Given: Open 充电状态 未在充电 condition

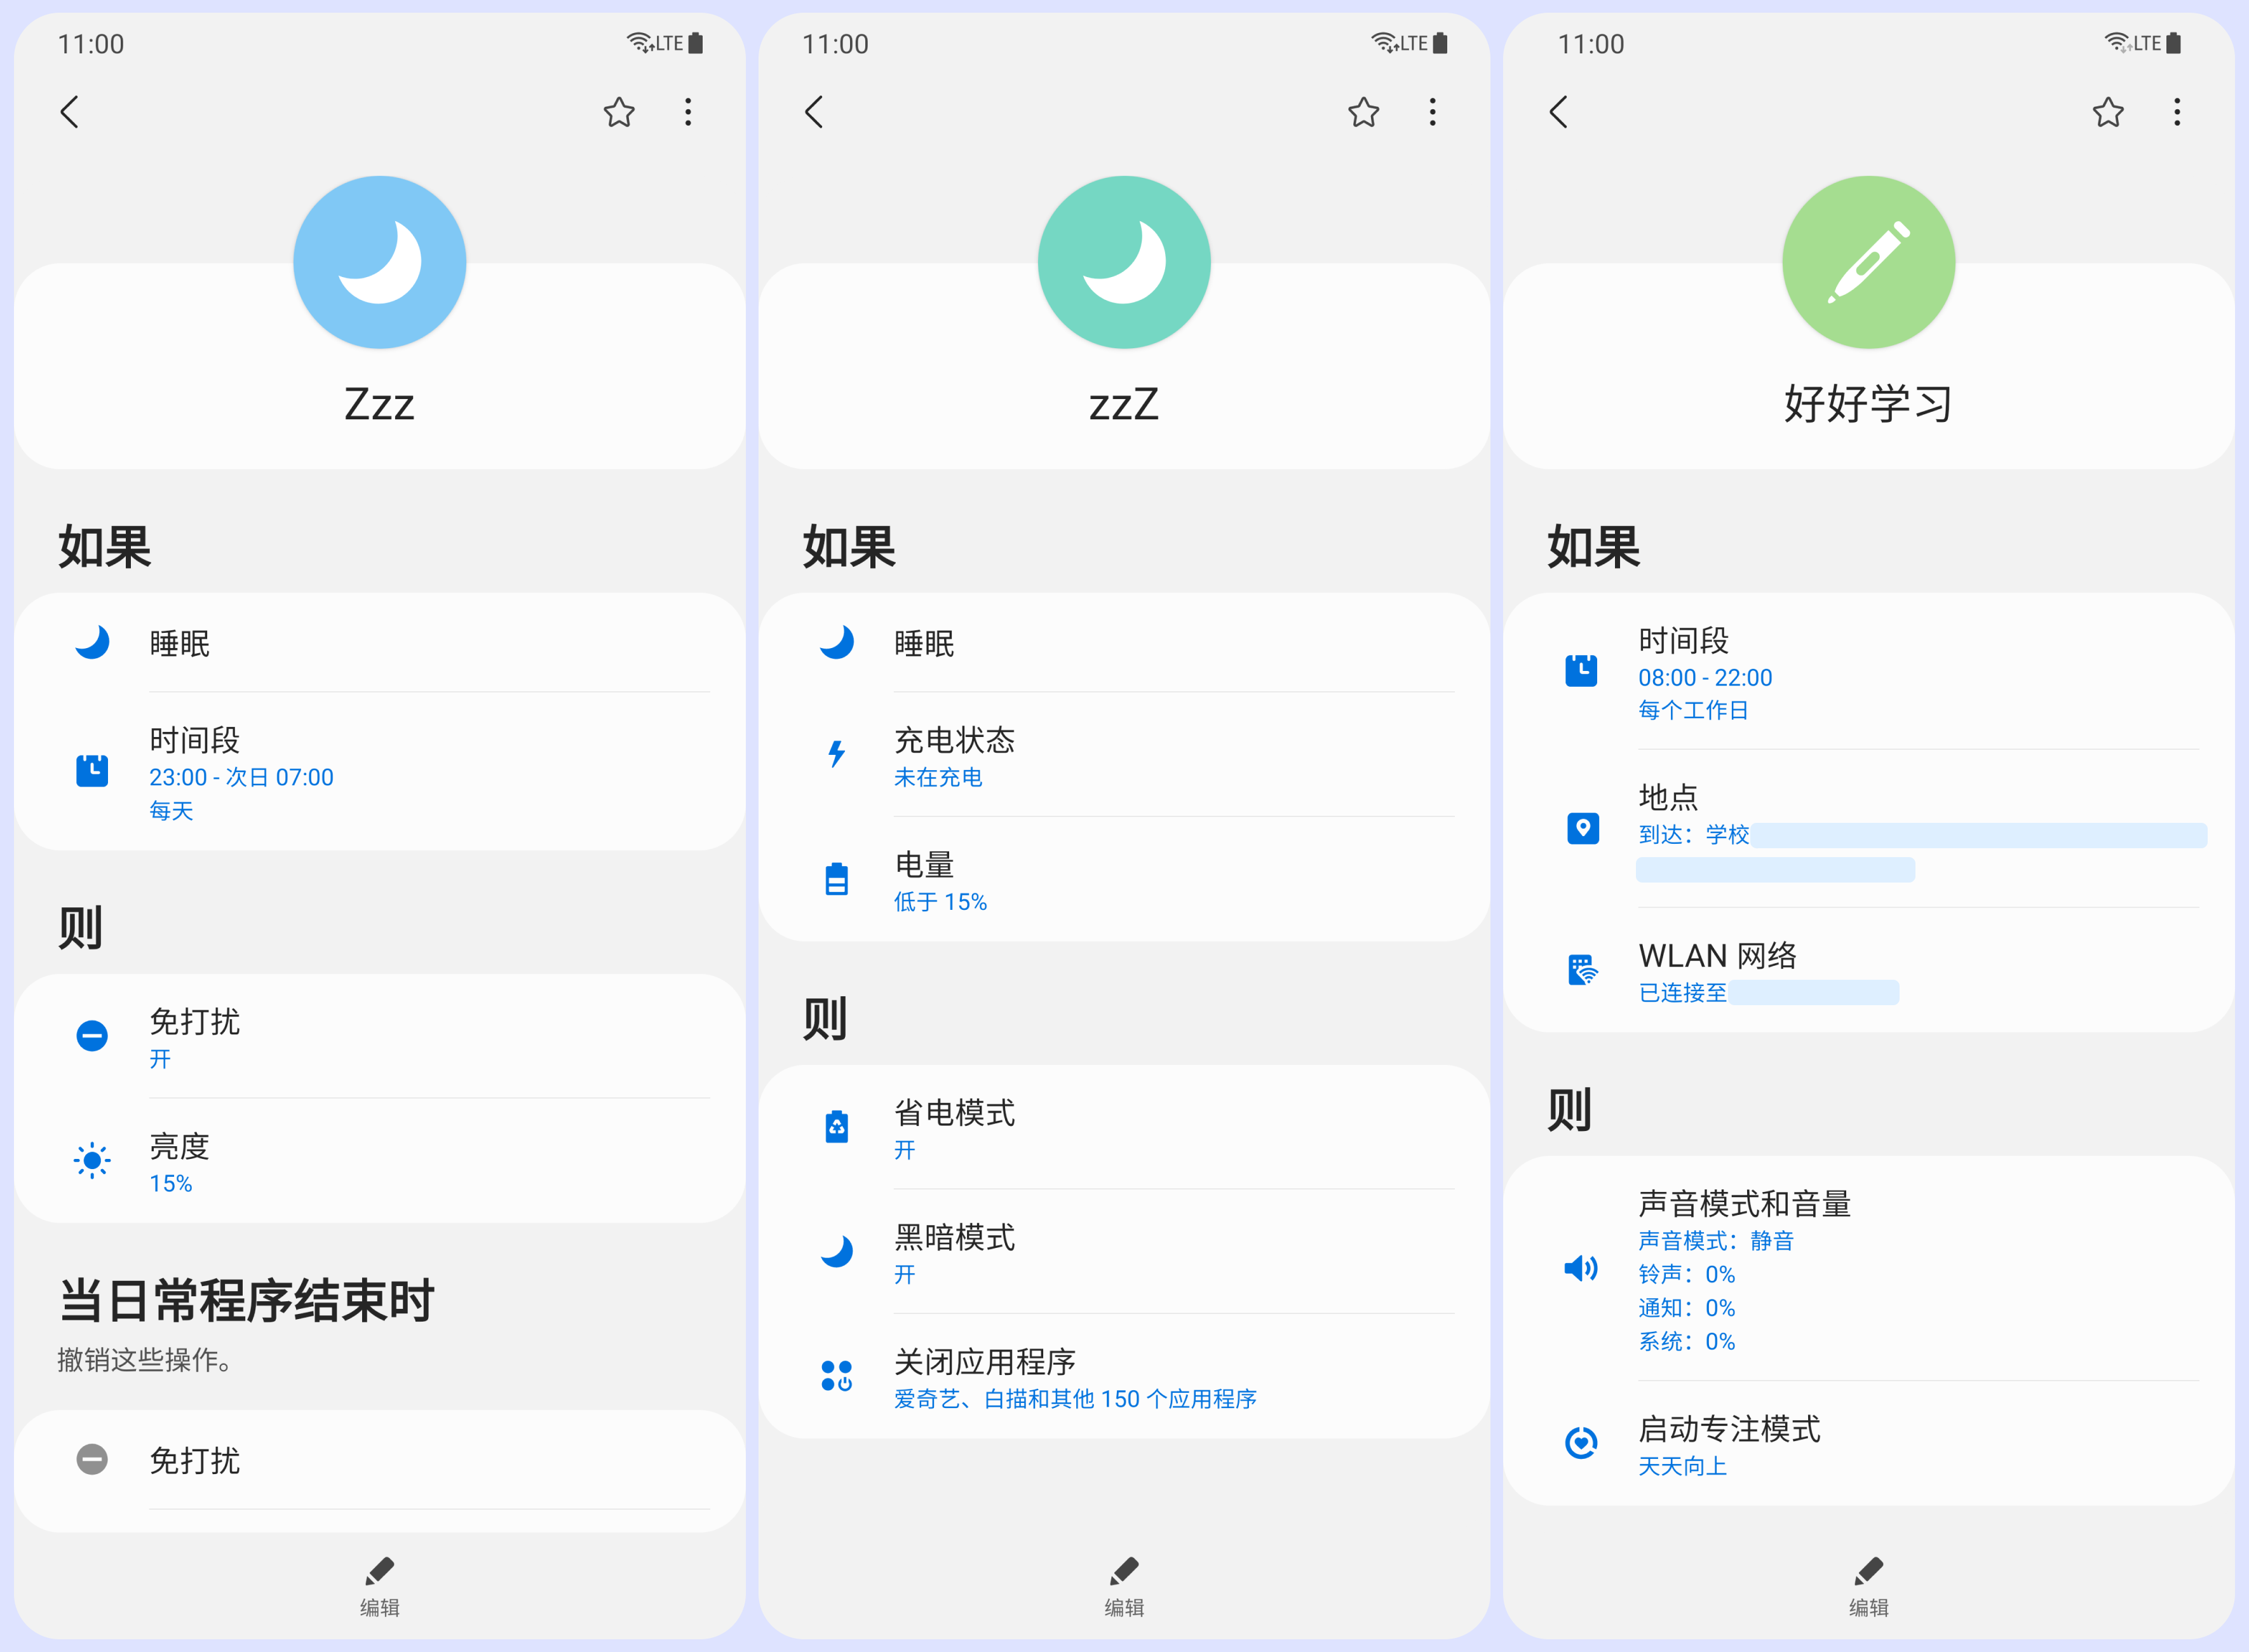Looking at the screenshot, I should (1124, 756).
